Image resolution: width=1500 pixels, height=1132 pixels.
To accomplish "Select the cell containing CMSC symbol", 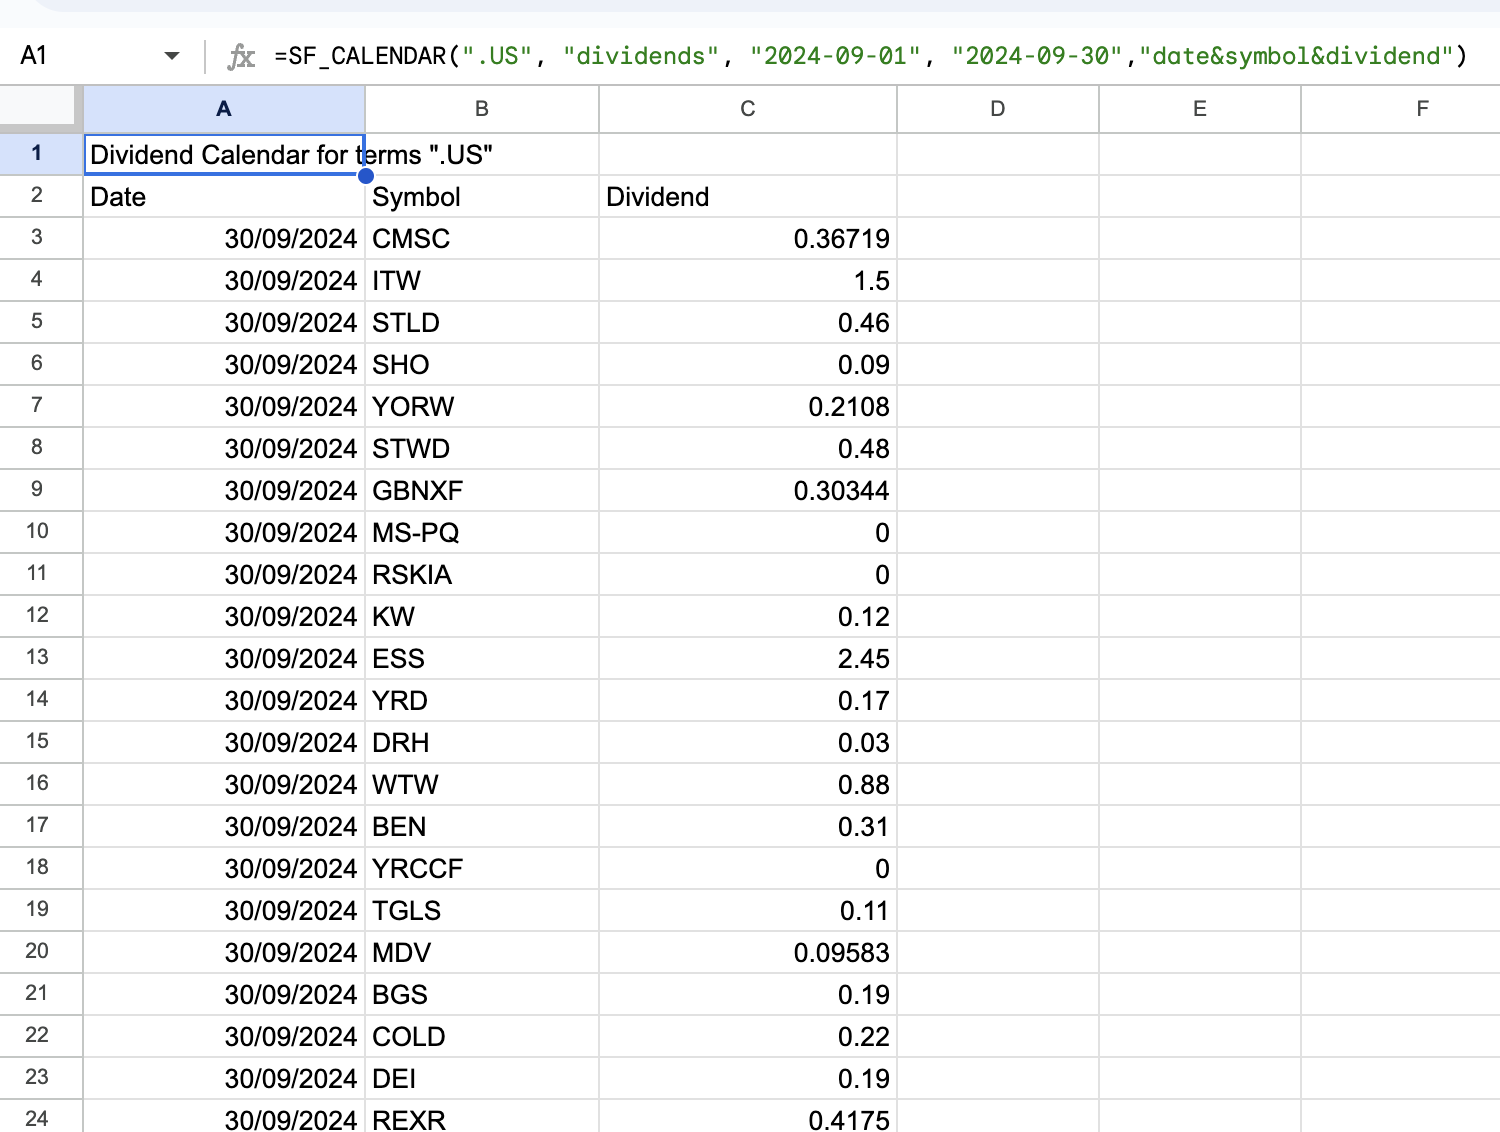I will pyautogui.click(x=481, y=238).
